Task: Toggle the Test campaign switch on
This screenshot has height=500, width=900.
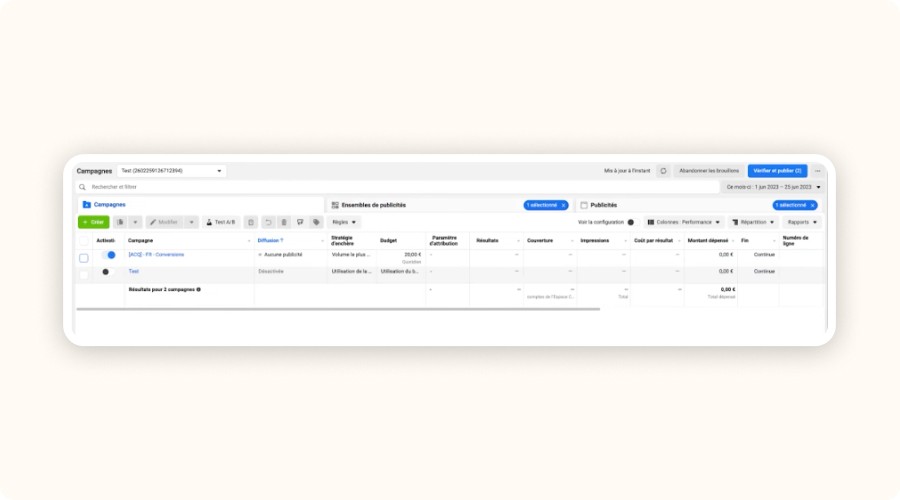Action: (108, 272)
